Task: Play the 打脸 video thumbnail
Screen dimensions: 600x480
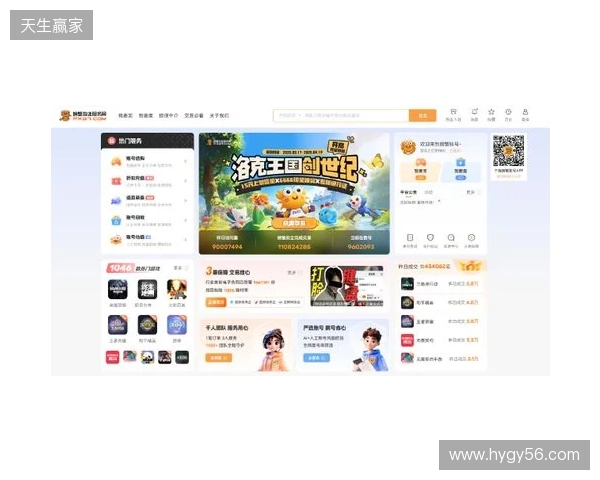Action: tap(347, 286)
